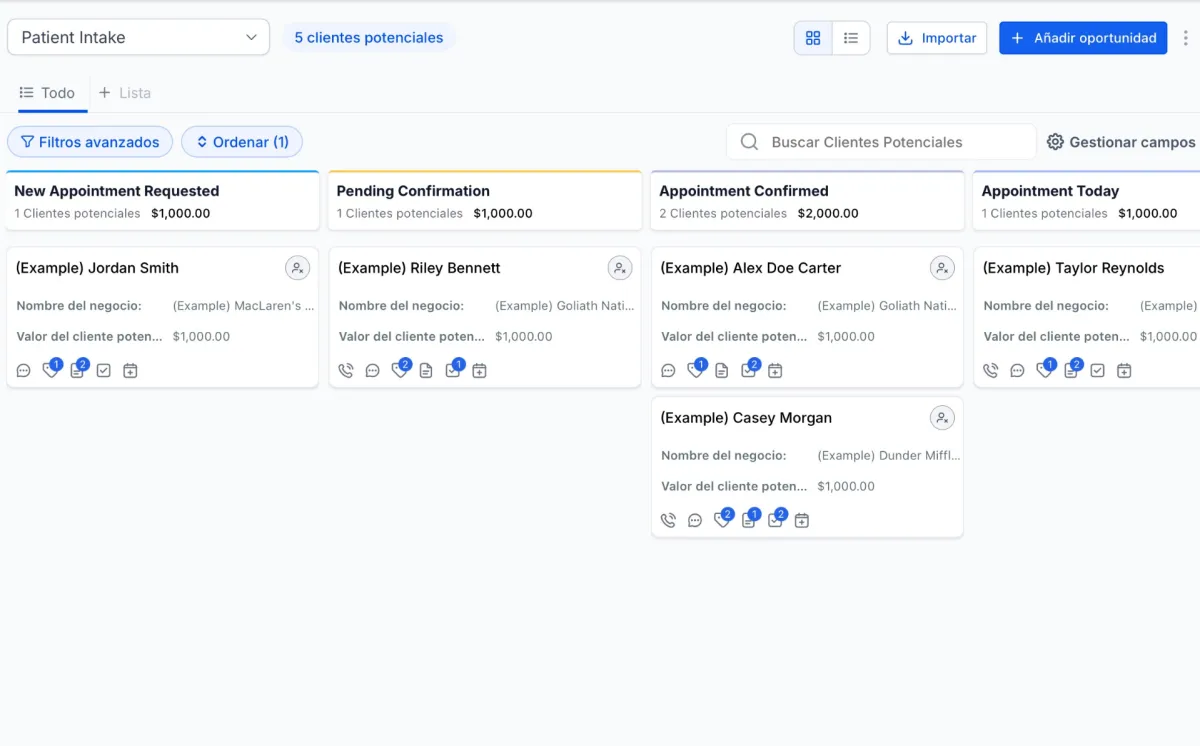Click the Añadir oportunidad button
This screenshot has width=1200, height=746.
1083,38
